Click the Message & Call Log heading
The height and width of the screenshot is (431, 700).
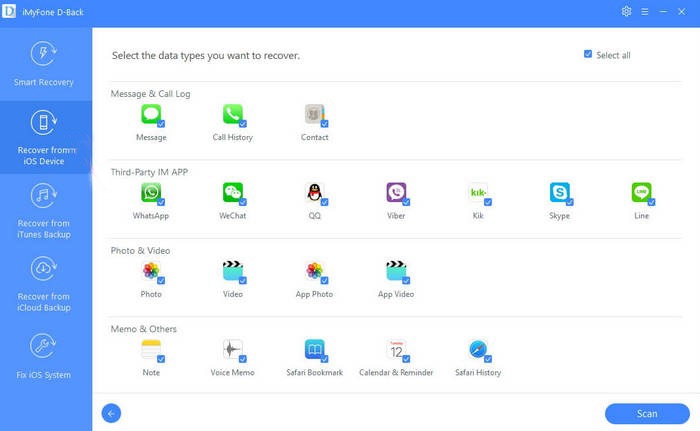pyautogui.click(x=150, y=94)
